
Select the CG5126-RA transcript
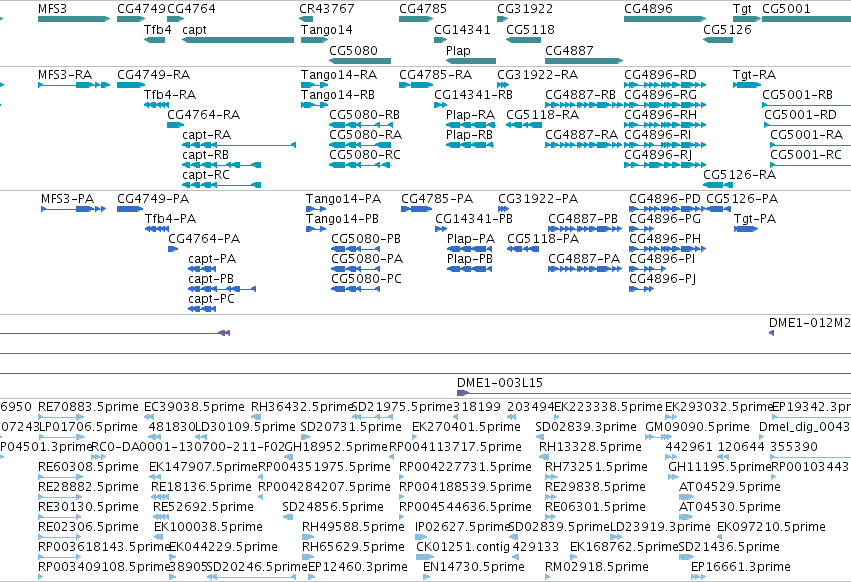[x=717, y=185]
